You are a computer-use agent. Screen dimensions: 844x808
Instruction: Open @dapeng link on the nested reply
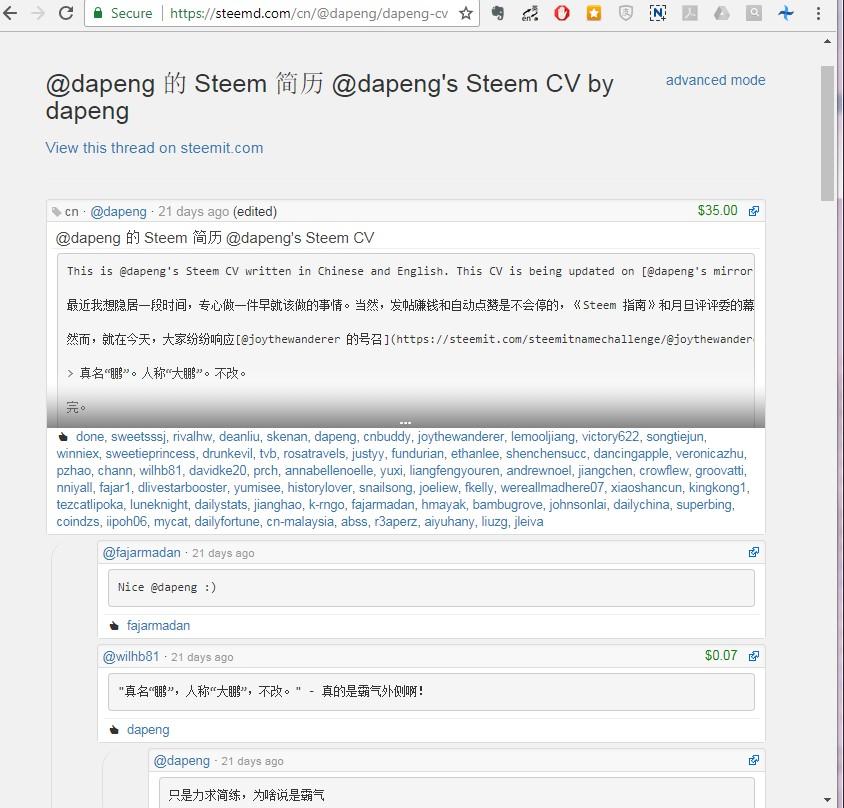point(182,761)
